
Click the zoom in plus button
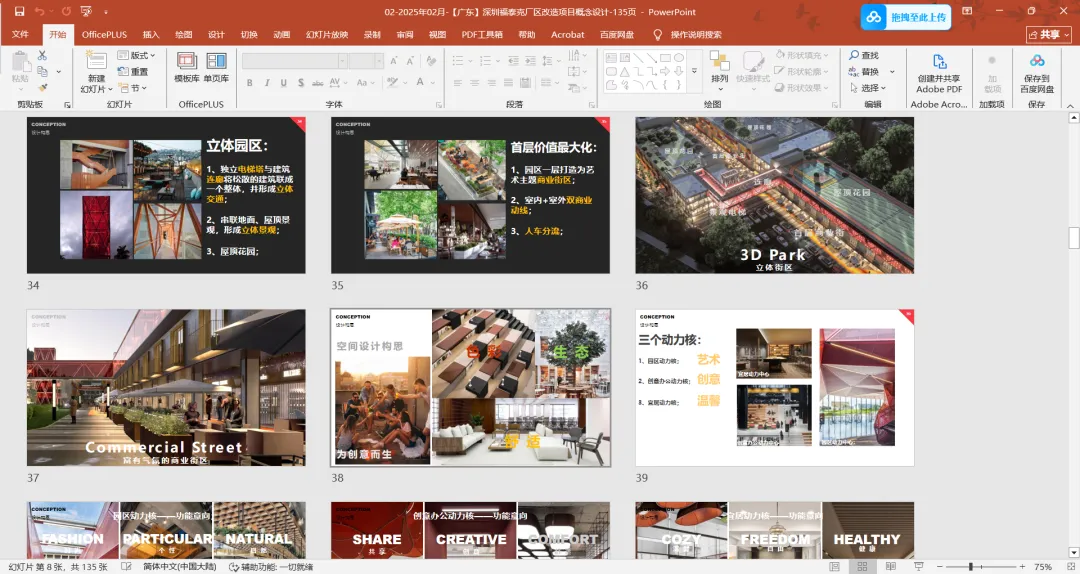(x=1022, y=566)
